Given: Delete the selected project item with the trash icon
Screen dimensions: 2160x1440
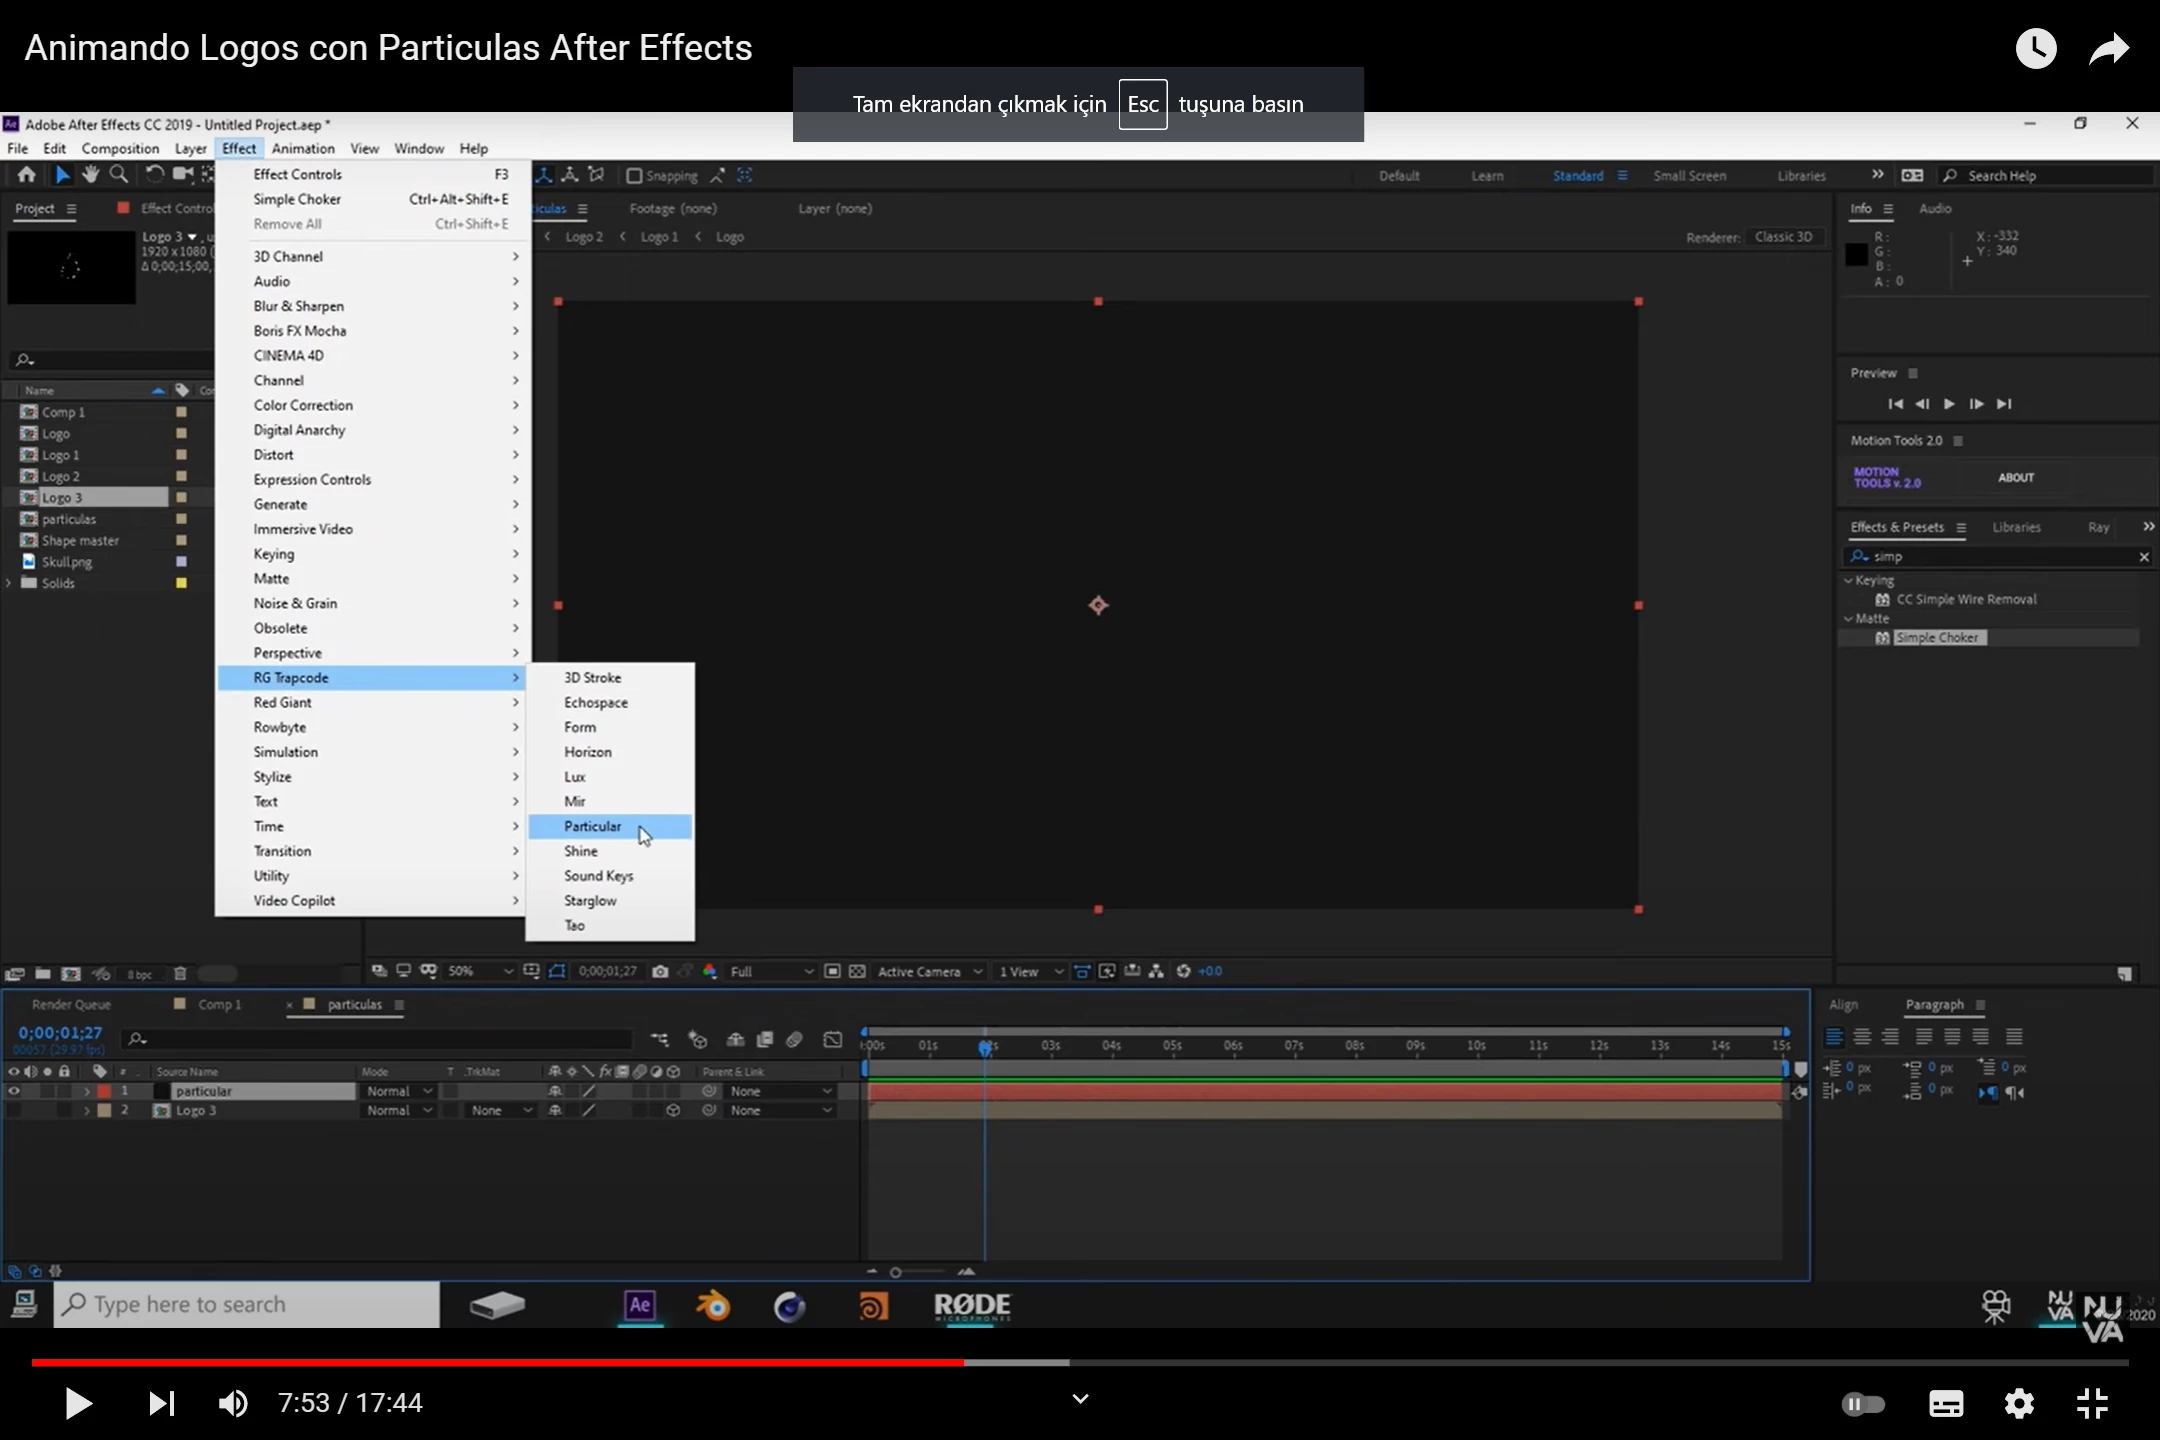Looking at the screenshot, I should [180, 973].
